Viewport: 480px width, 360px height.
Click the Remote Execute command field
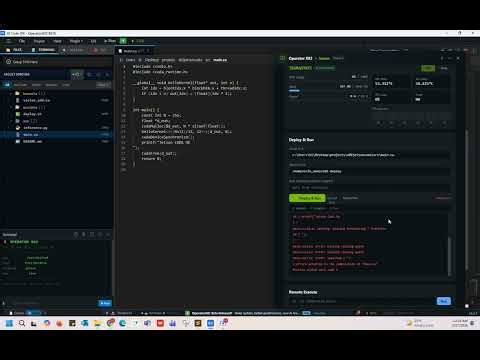(362, 301)
